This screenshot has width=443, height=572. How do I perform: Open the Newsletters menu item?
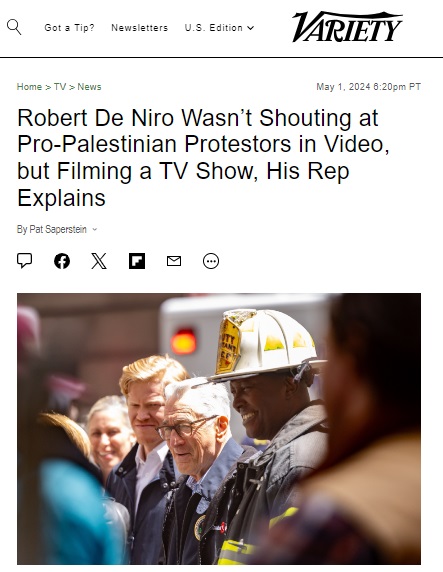[140, 28]
